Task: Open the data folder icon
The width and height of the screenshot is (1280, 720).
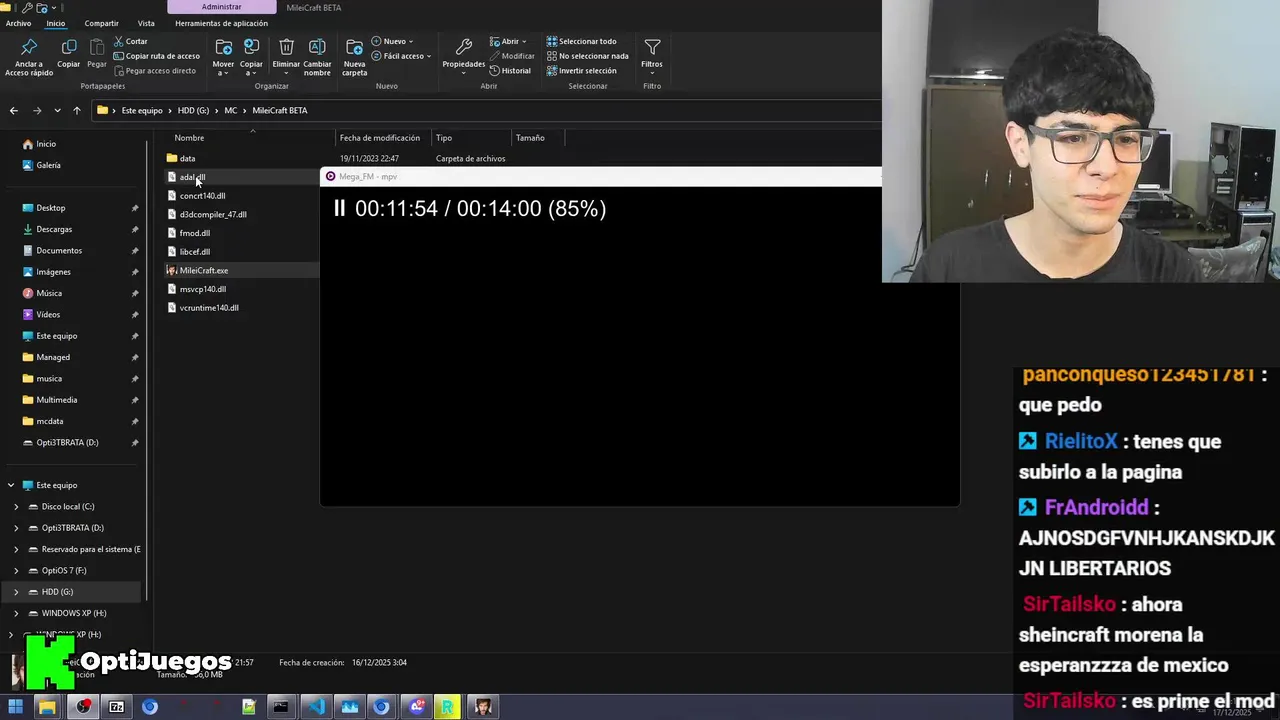Action: click(x=171, y=158)
